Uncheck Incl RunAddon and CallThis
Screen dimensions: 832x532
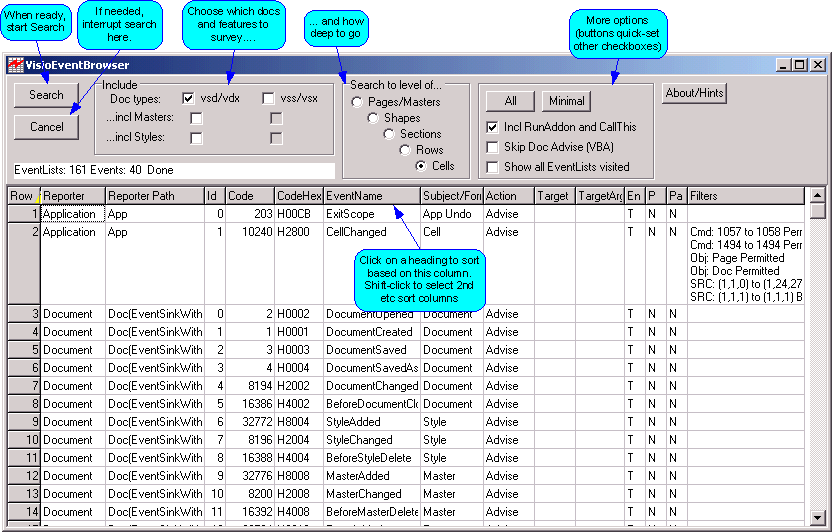point(492,127)
